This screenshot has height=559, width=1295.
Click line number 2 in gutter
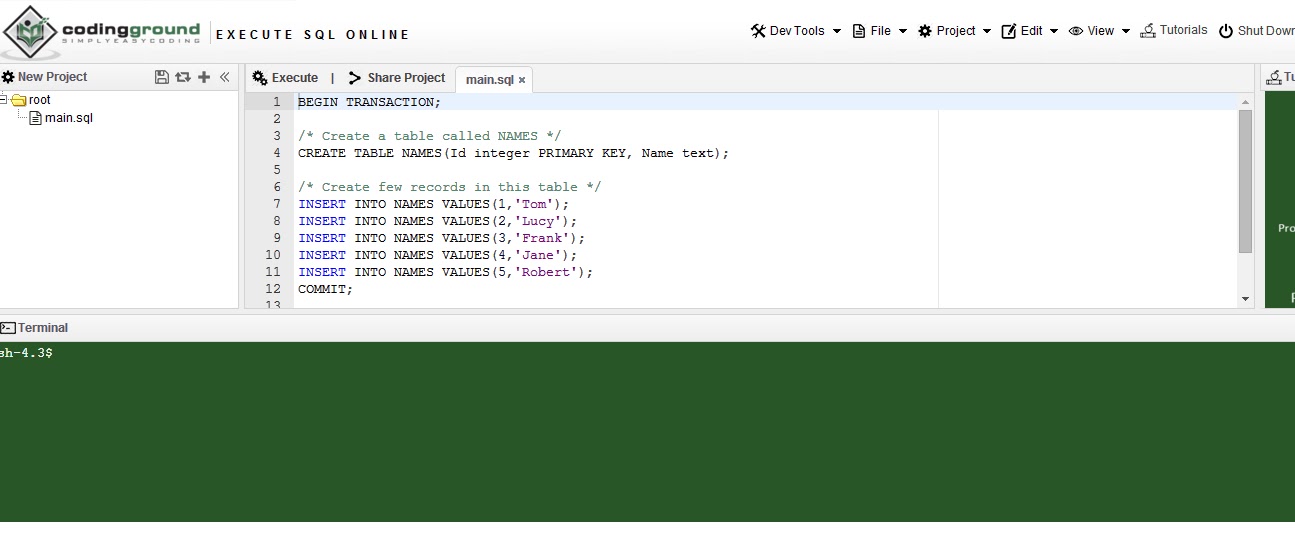click(x=277, y=119)
